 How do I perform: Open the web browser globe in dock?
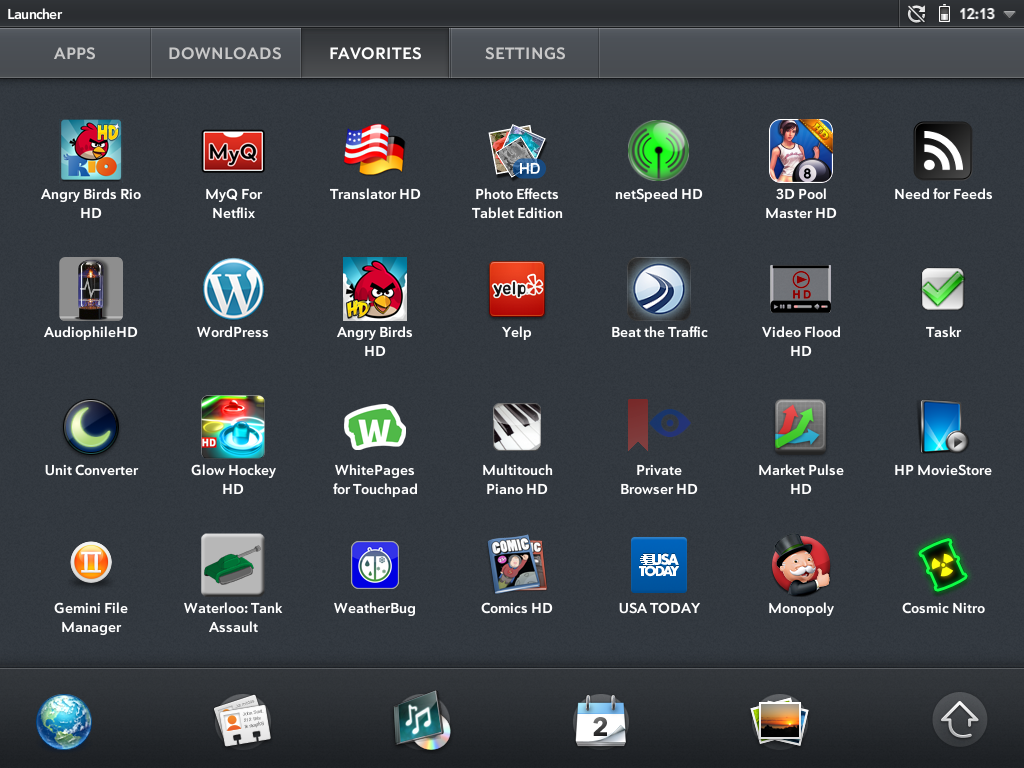pyautogui.click(x=64, y=721)
